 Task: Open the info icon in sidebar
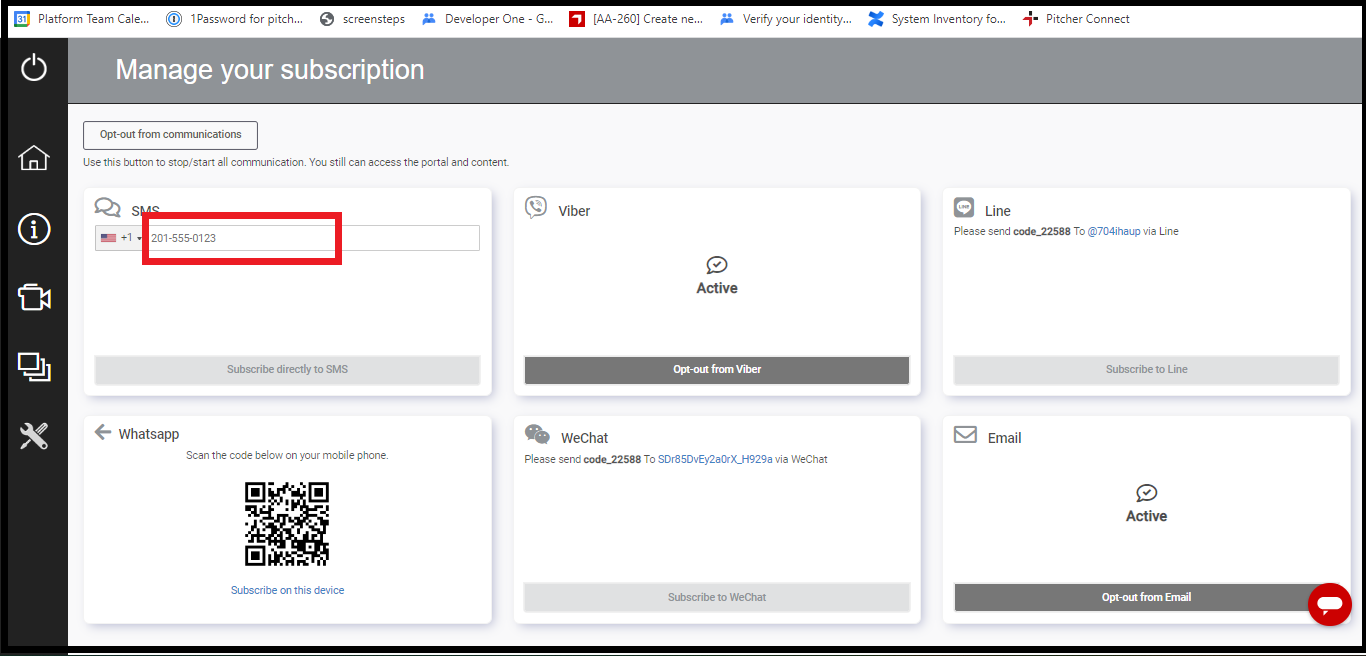pyautogui.click(x=34, y=229)
